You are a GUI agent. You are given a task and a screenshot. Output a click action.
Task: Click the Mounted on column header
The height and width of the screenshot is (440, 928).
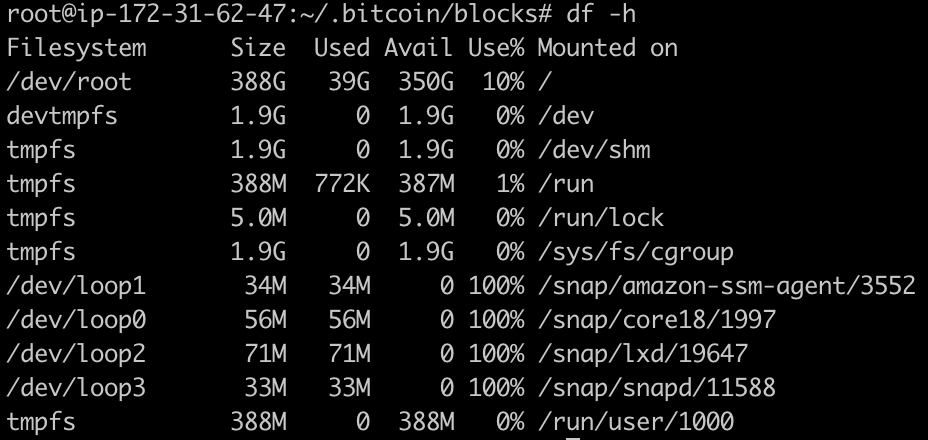coord(607,47)
